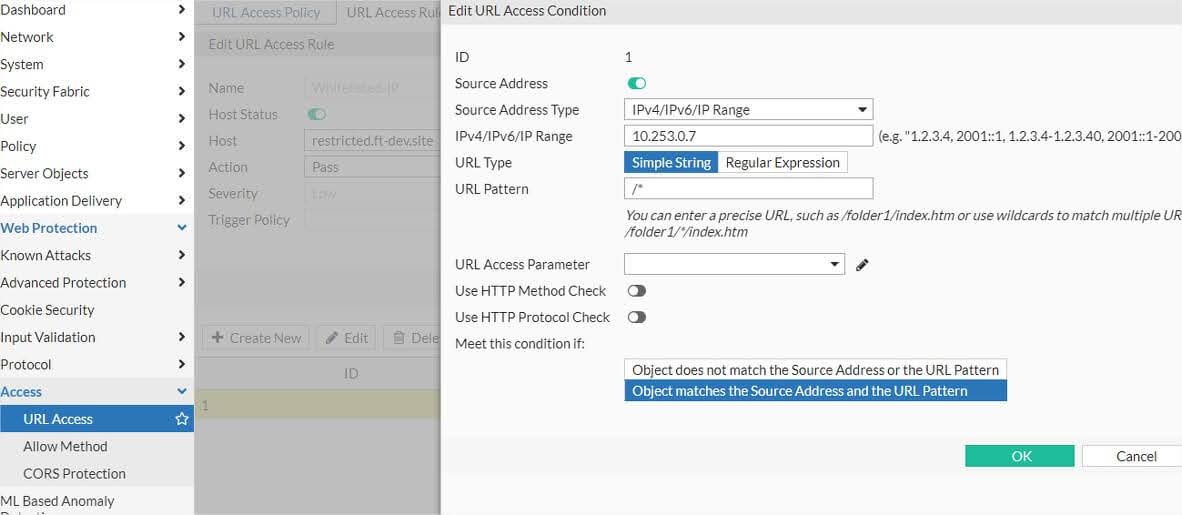
Task: Star the URL Access menu entry
Action: coord(182,418)
